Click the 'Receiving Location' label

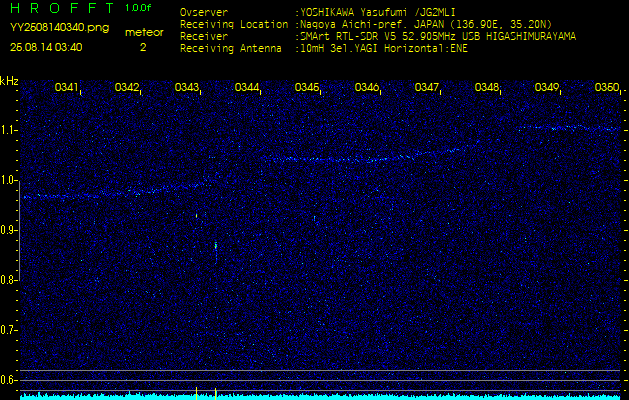(234, 24)
